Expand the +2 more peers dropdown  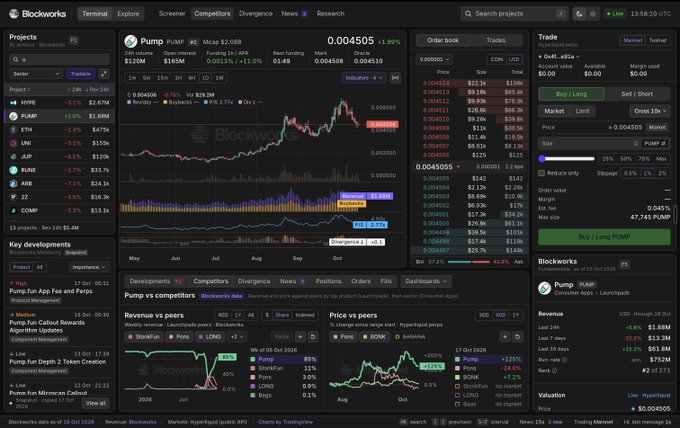[x=237, y=337]
